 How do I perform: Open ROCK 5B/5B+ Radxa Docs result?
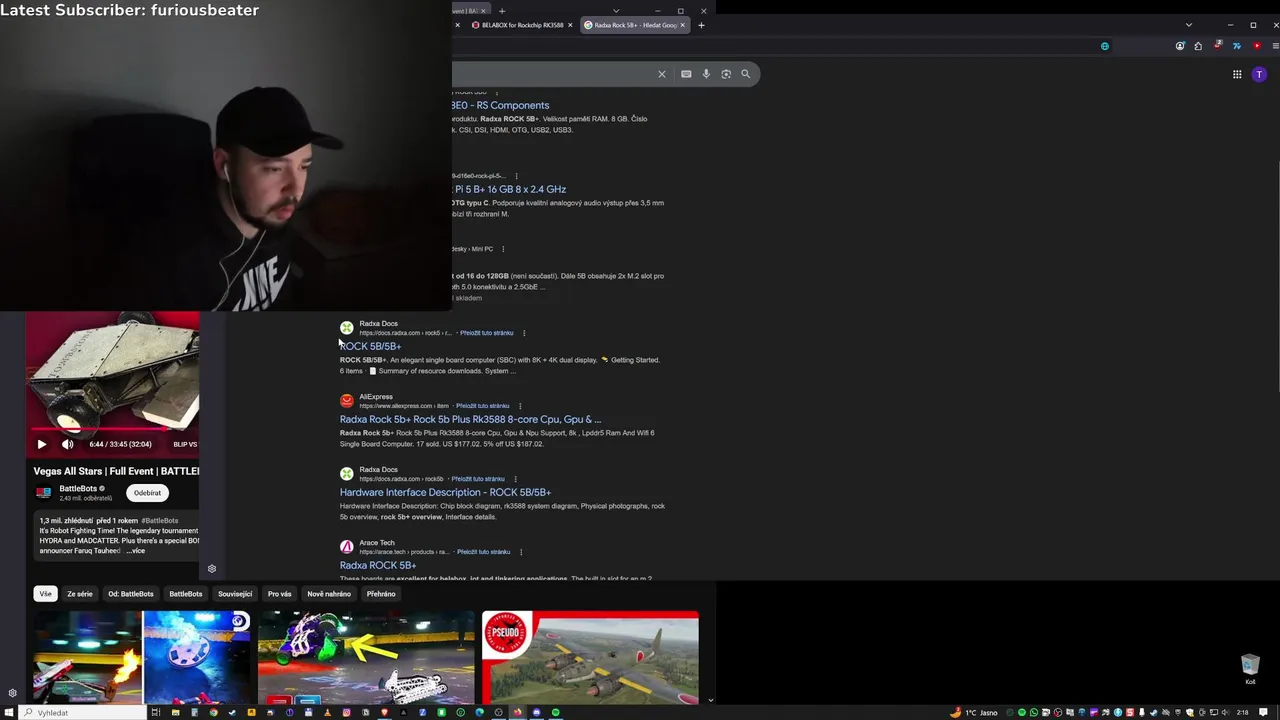point(370,346)
